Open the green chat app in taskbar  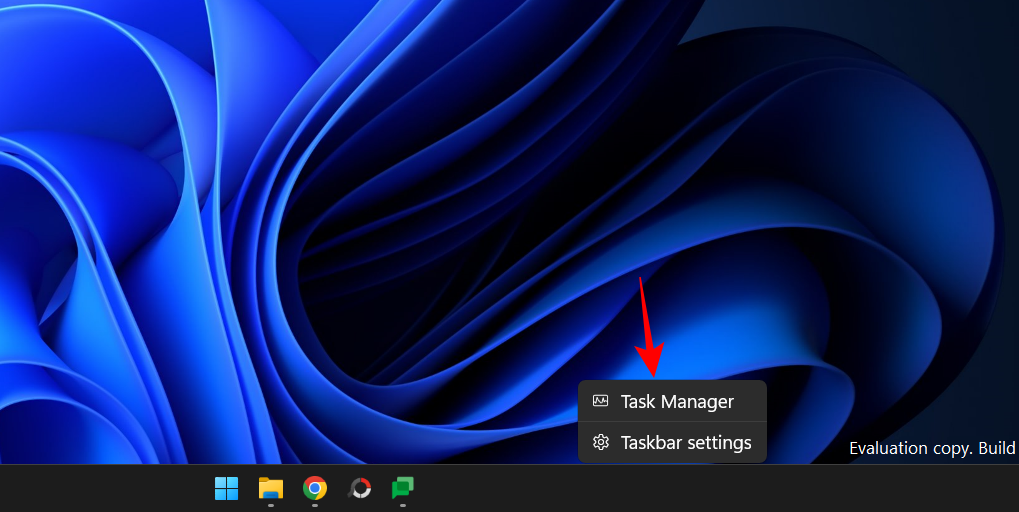(403, 488)
